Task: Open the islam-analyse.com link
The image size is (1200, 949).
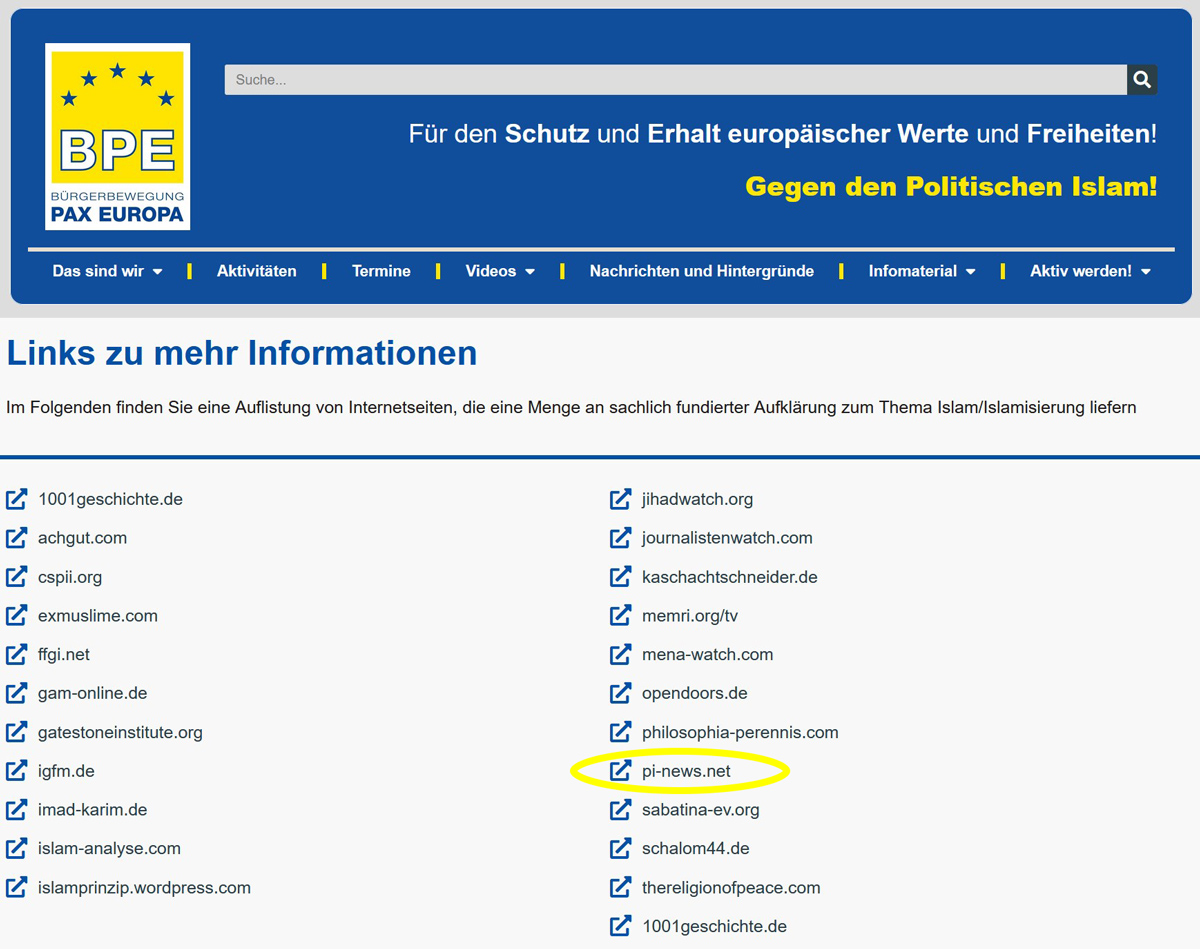Action: (x=109, y=849)
